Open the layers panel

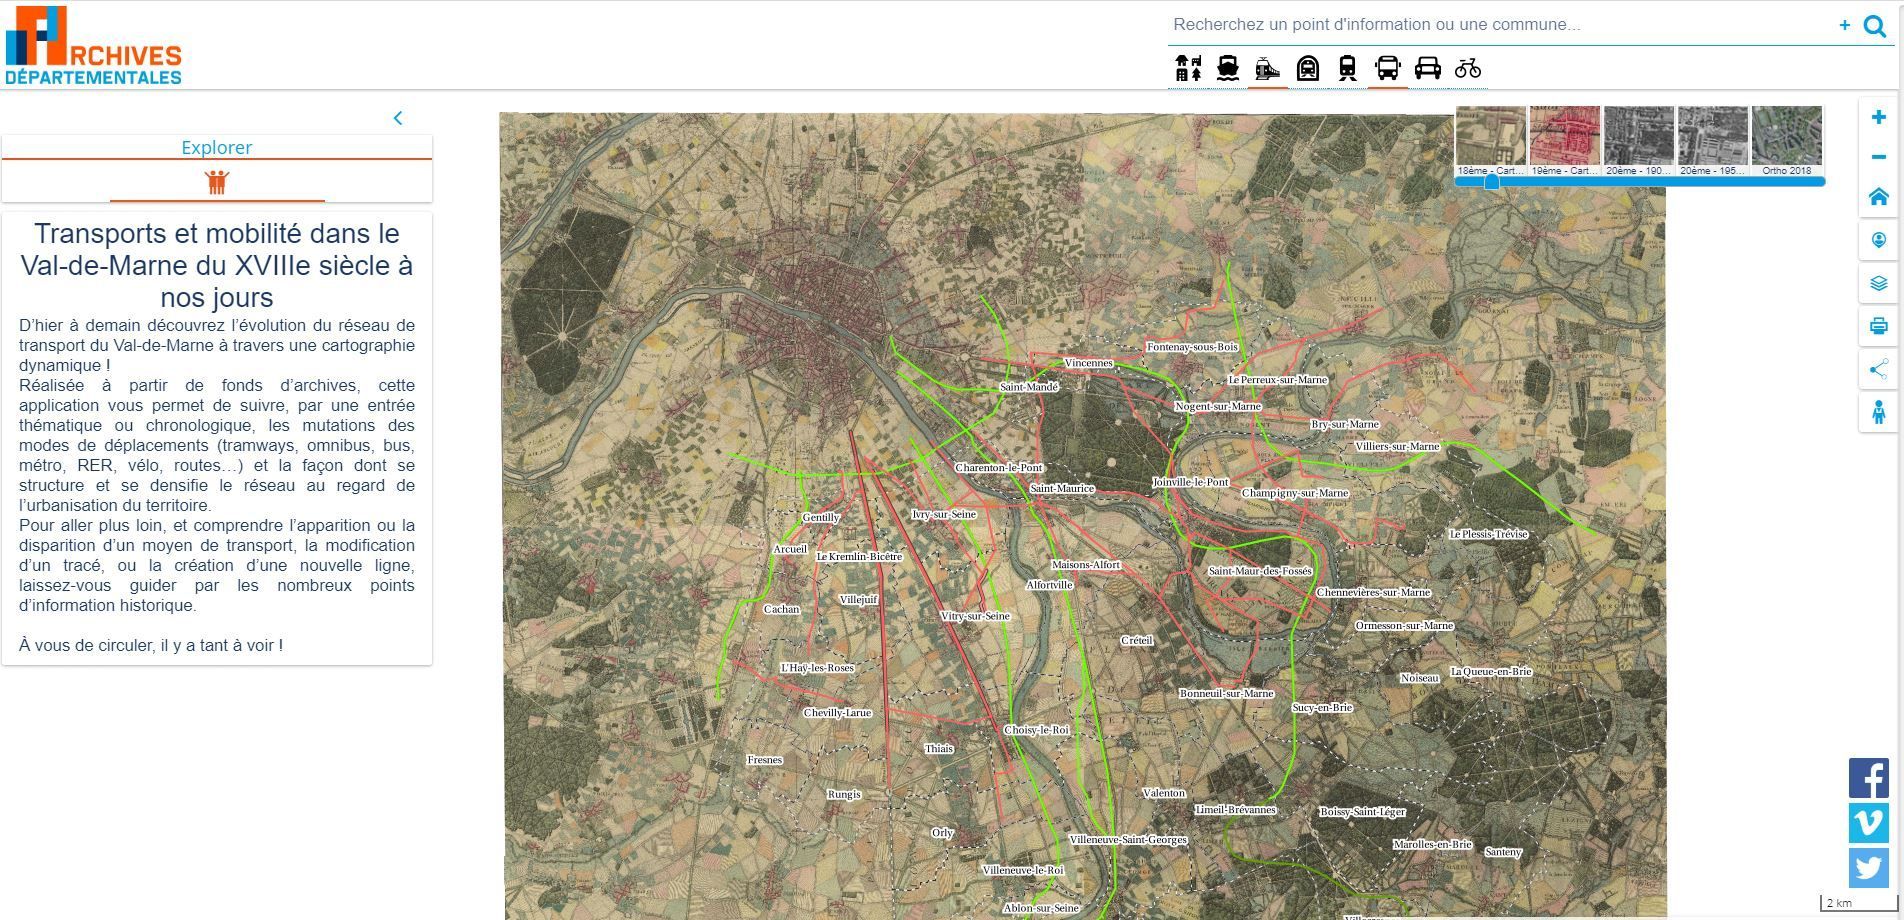click(1878, 283)
